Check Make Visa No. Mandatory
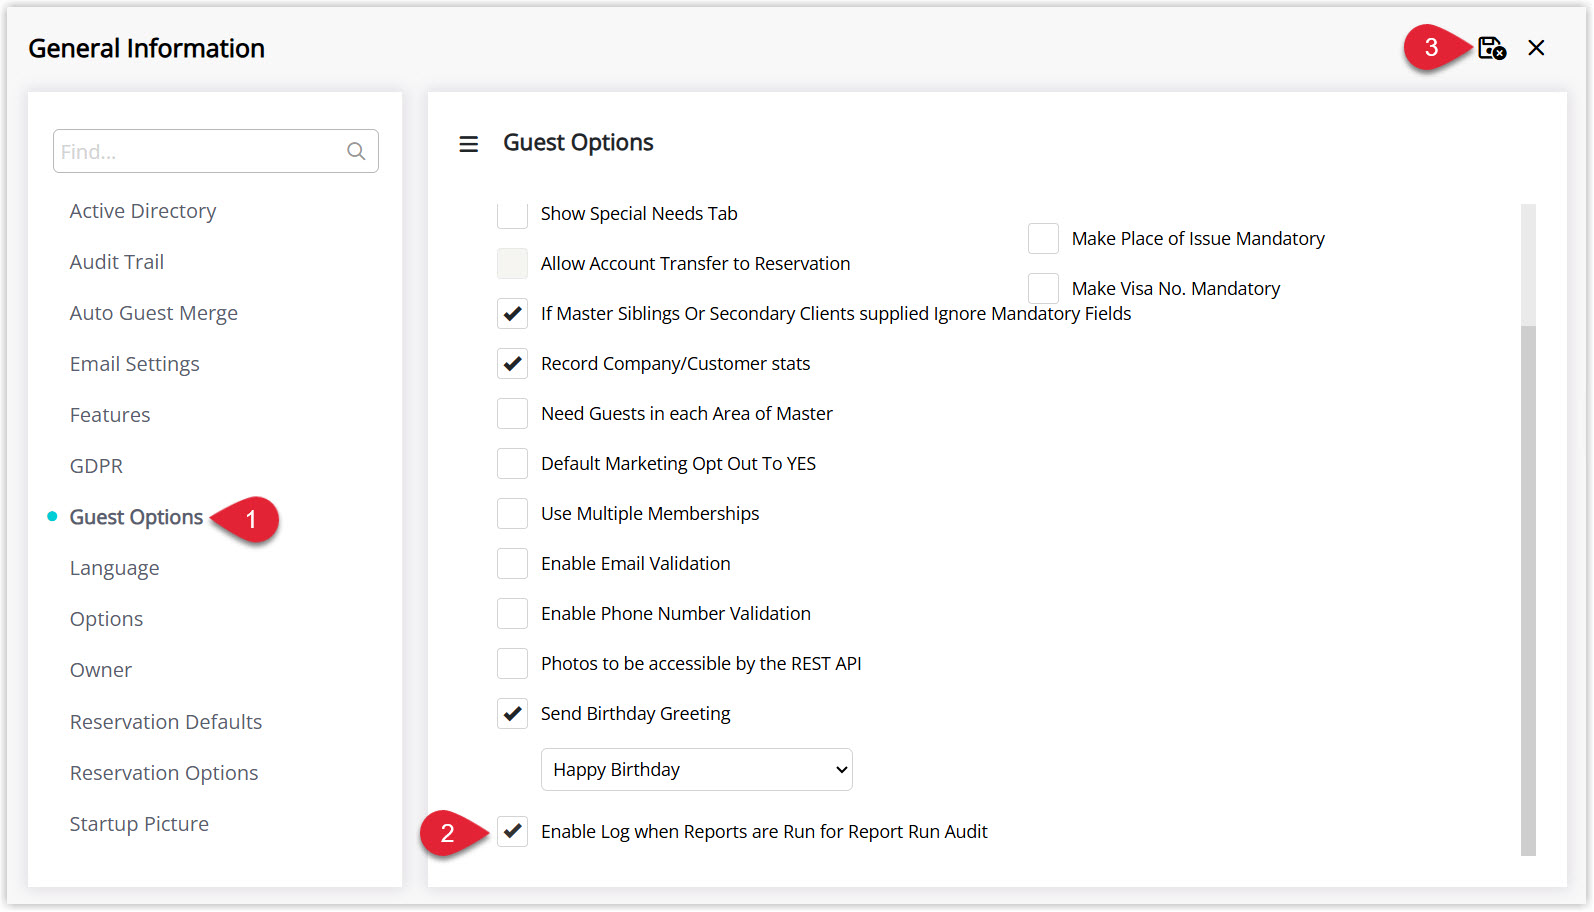This screenshot has width=1594, height=912. (x=1043, y=288)
